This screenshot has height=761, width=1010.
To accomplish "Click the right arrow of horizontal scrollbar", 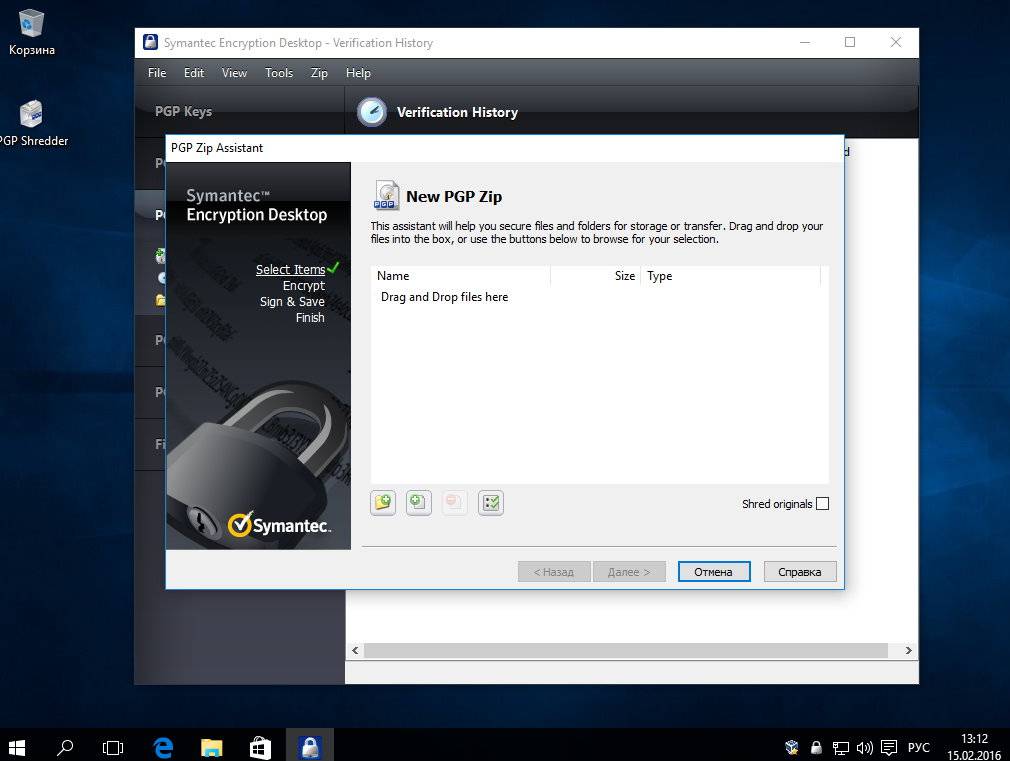I will [908, 651].
